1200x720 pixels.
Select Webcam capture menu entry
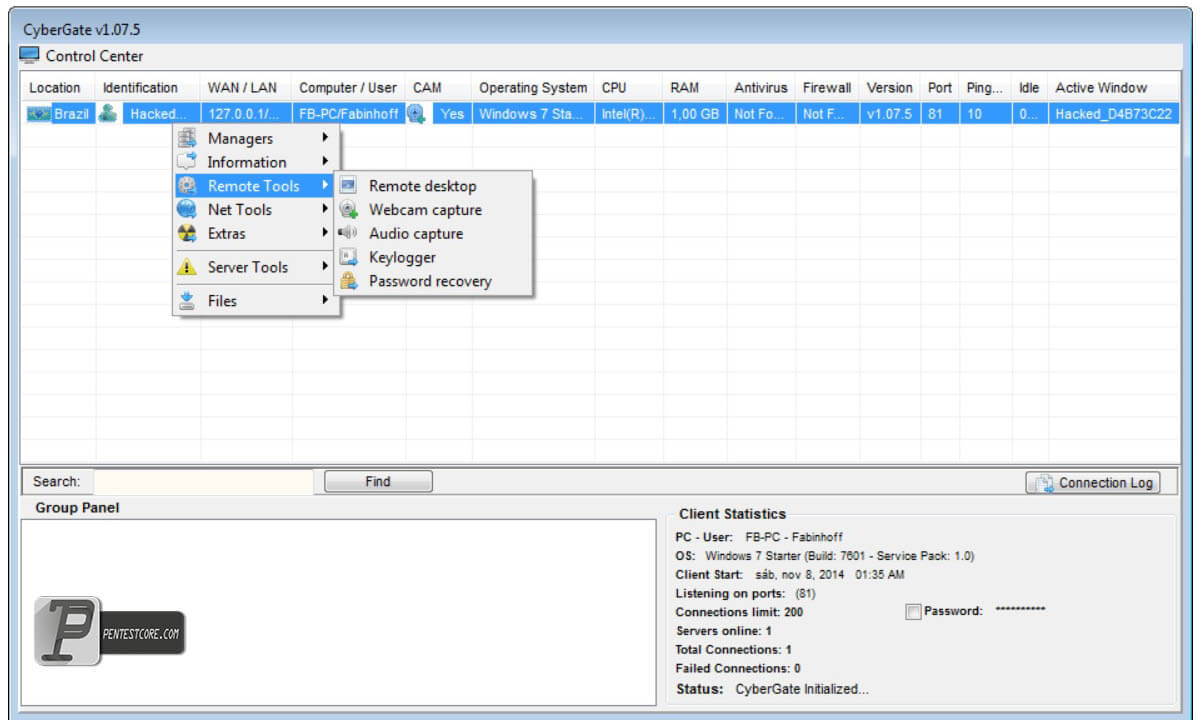432,210
